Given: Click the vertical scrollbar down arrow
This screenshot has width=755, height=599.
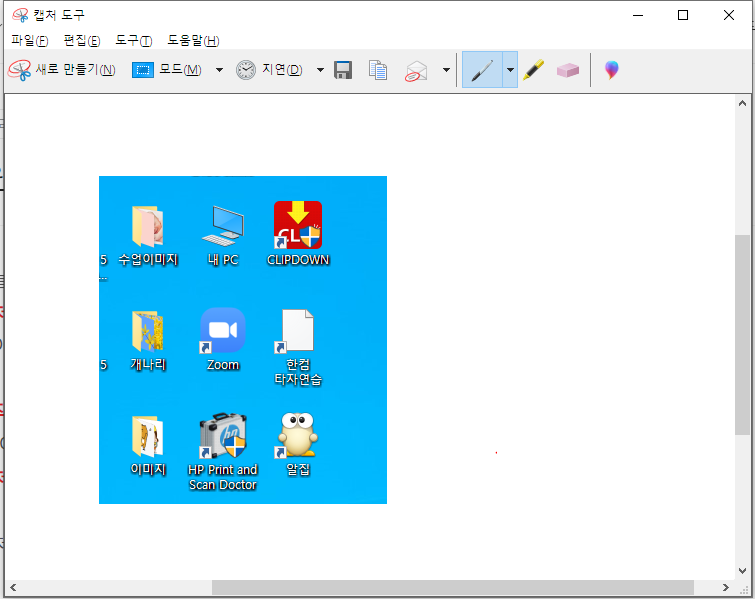Looking at the screenshot, I should [x=742, y=571].
